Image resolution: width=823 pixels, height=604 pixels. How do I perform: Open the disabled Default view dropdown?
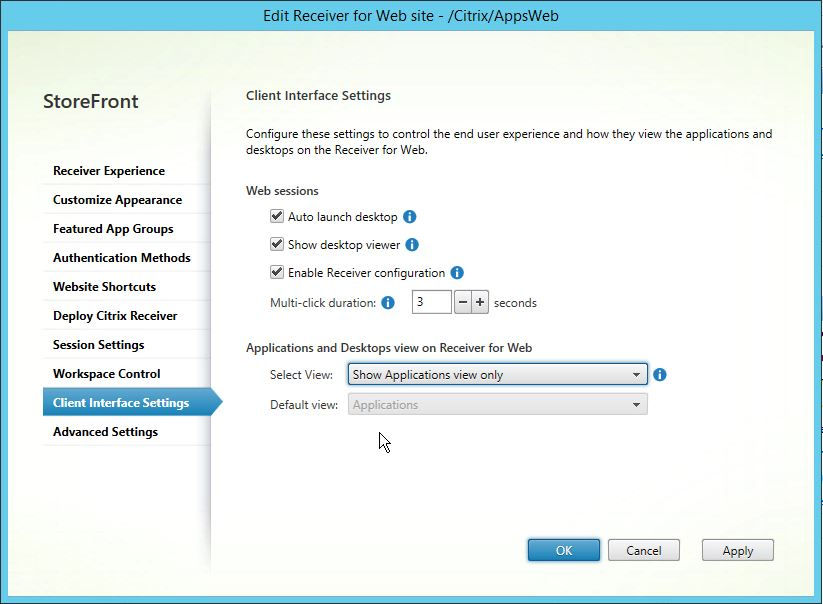click(498, 405)
